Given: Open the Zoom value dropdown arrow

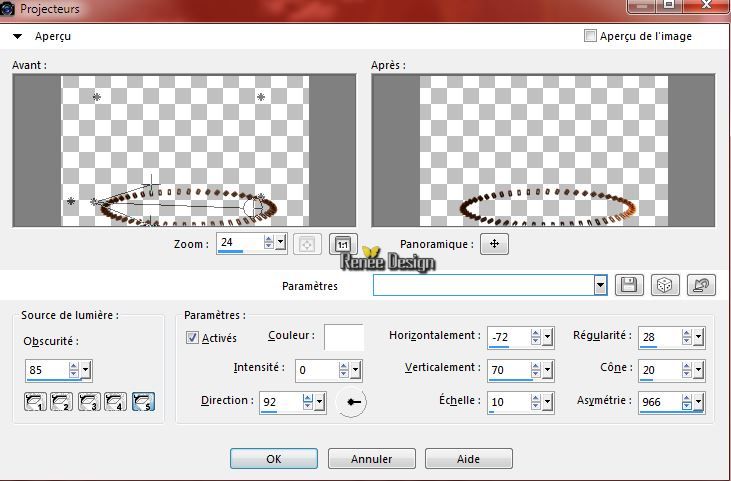Looking at the screenshot, I should pyautogui.click(x=280, y=242).
